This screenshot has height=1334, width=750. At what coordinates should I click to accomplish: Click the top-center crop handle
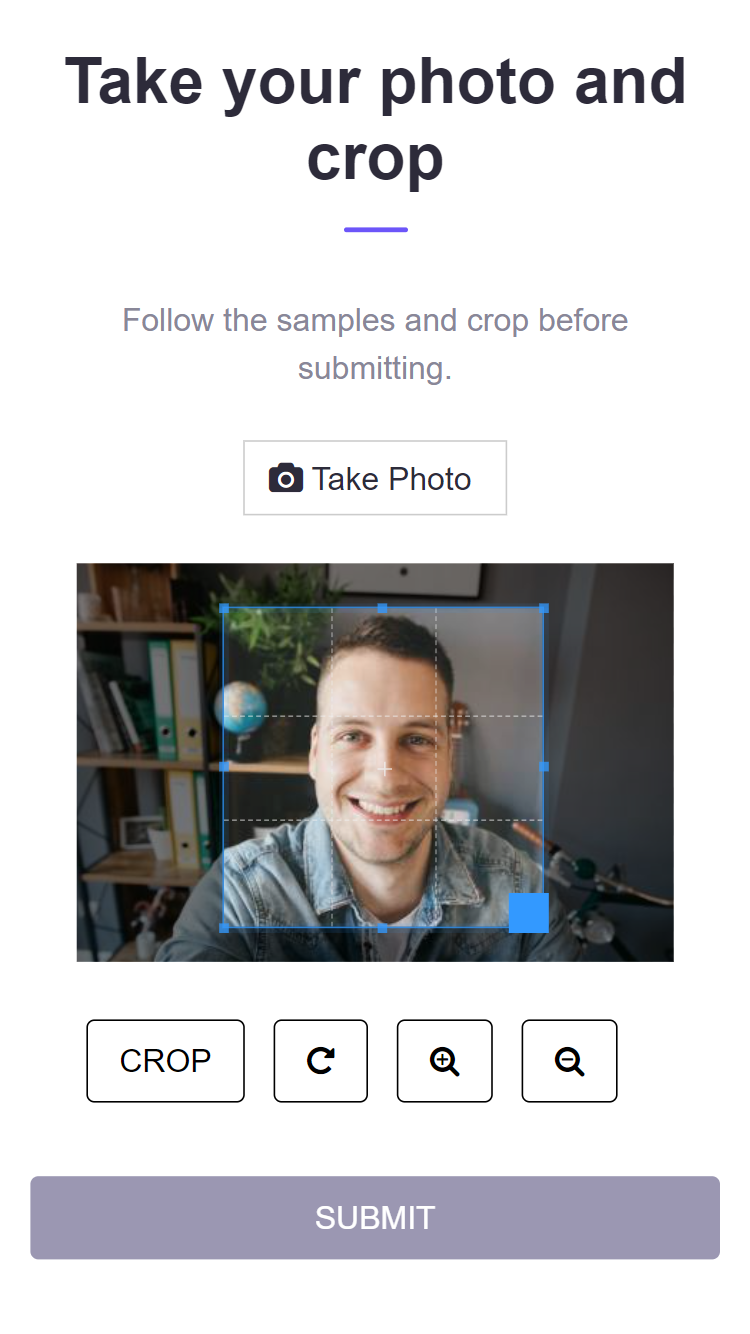[383, 608]
